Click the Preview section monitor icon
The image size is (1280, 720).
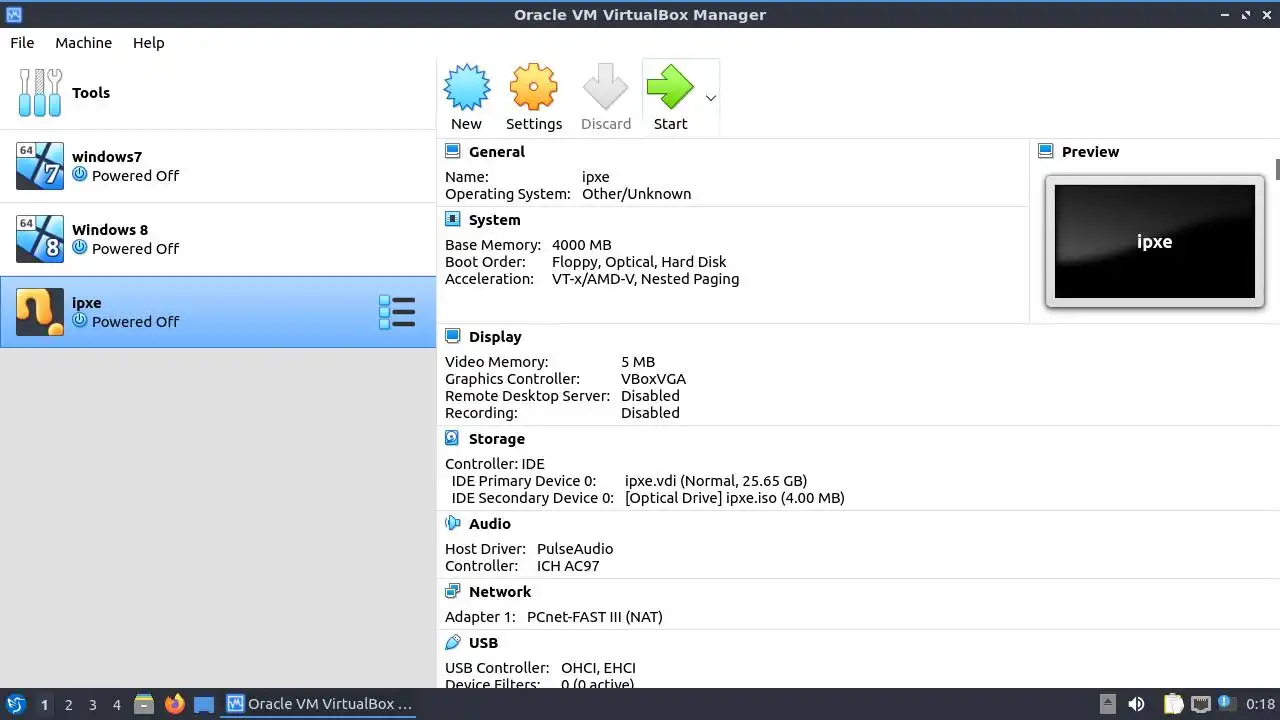(1046, 151)
